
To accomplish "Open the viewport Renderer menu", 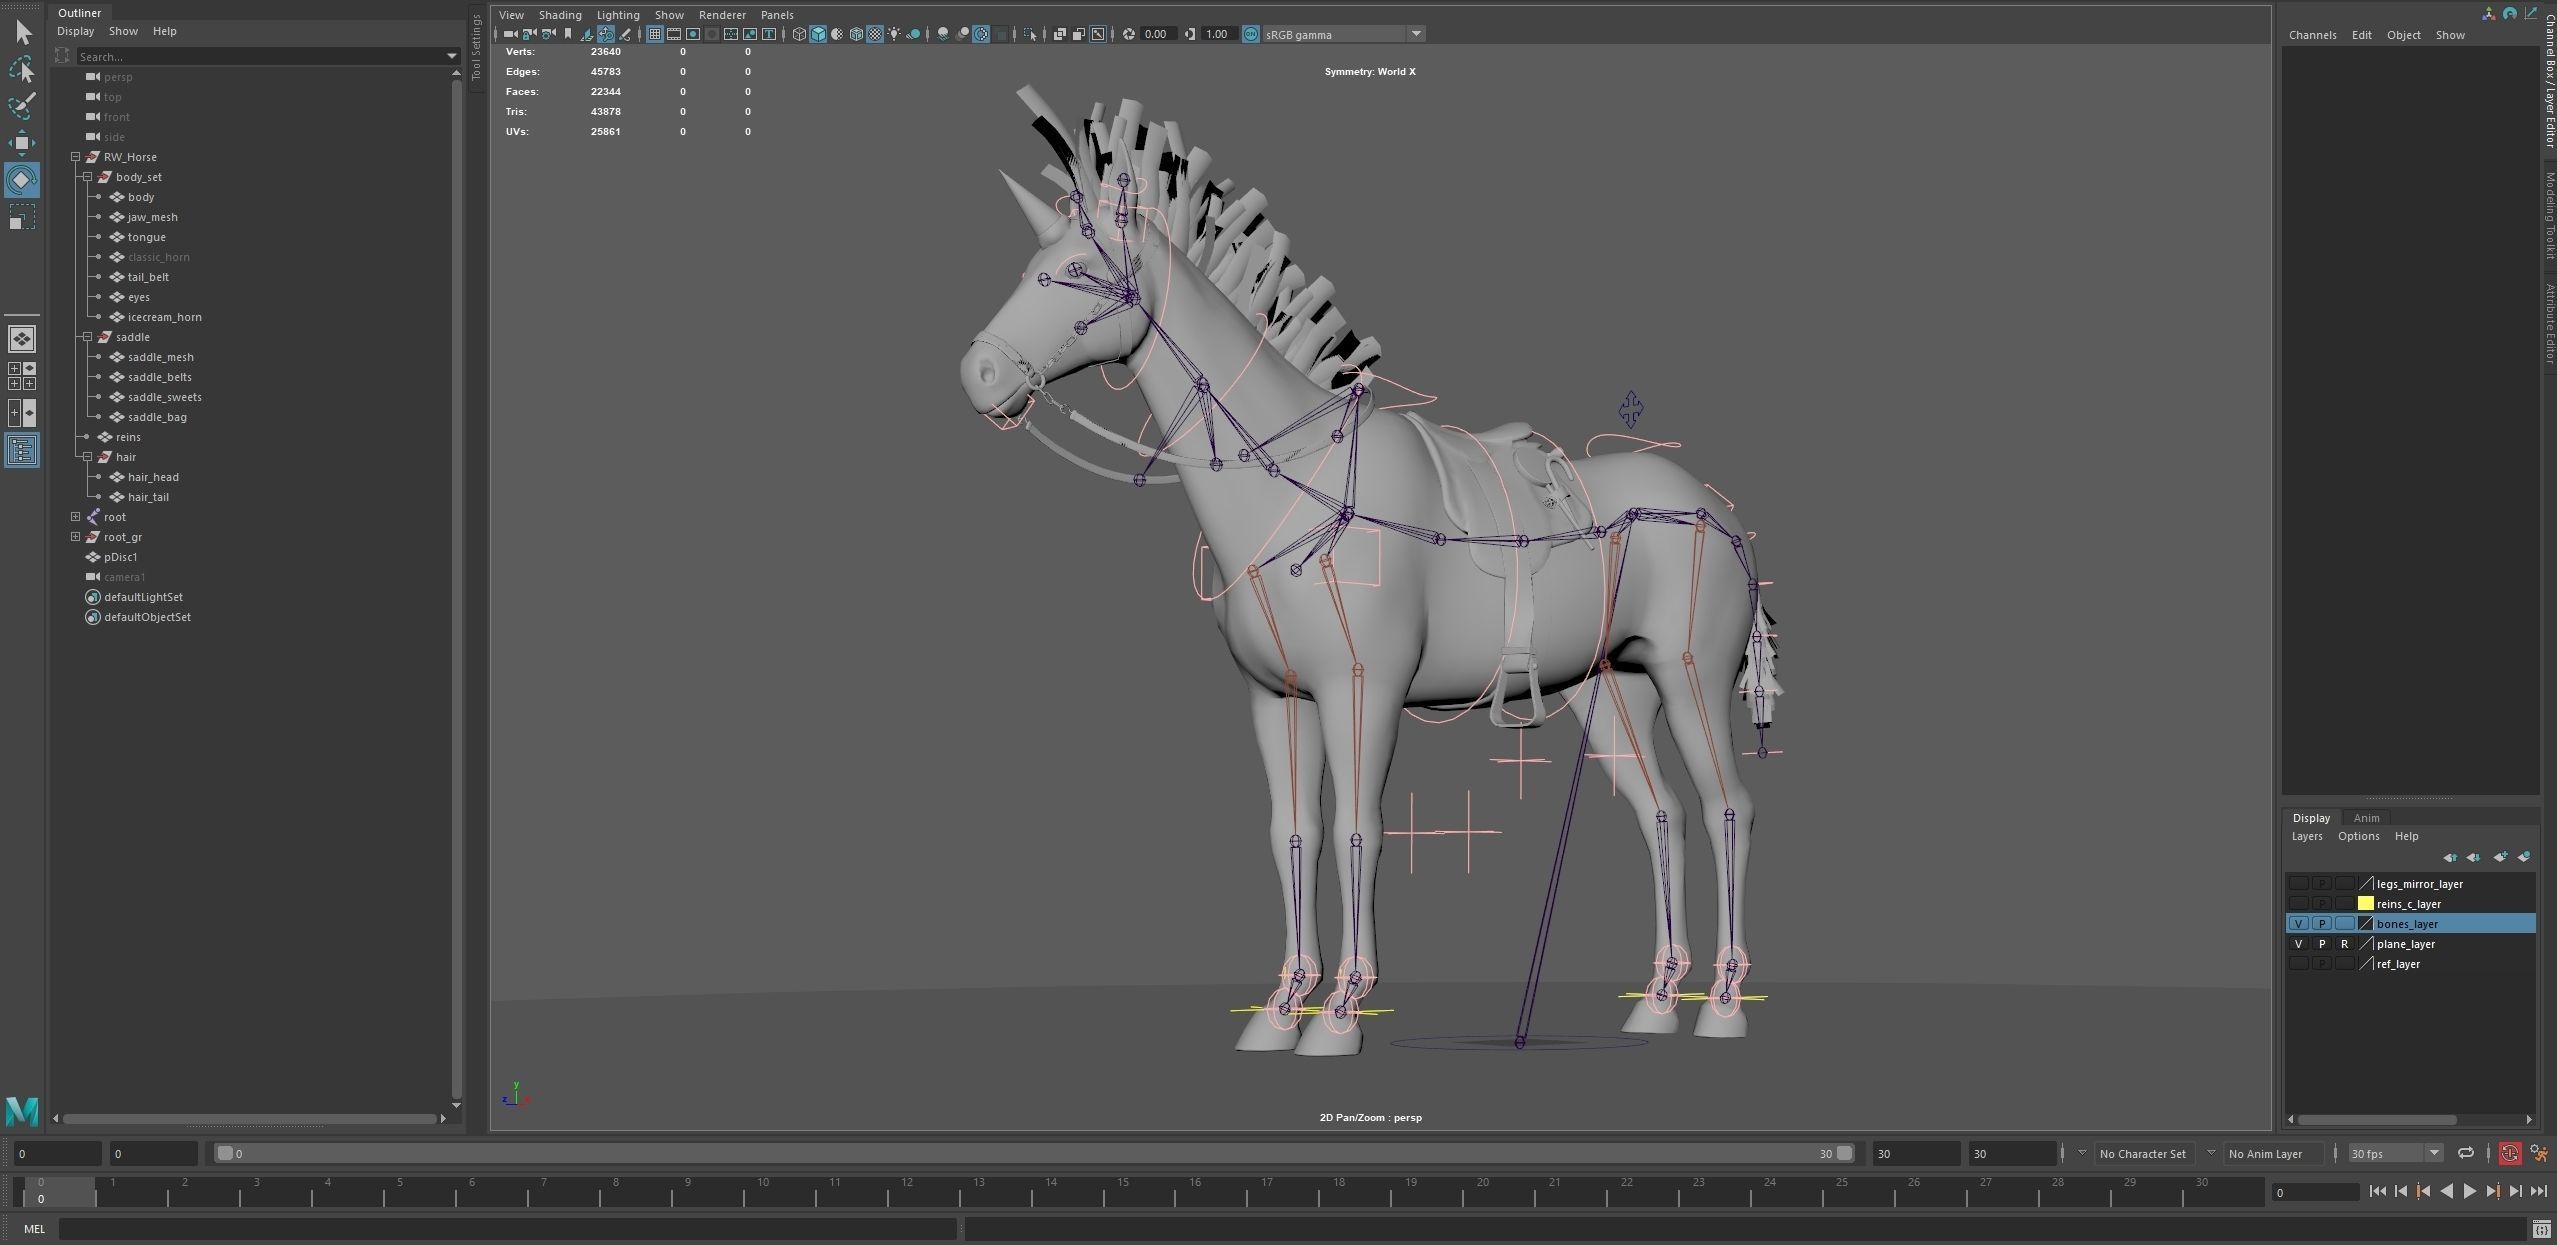I will (x=722, y=15).
